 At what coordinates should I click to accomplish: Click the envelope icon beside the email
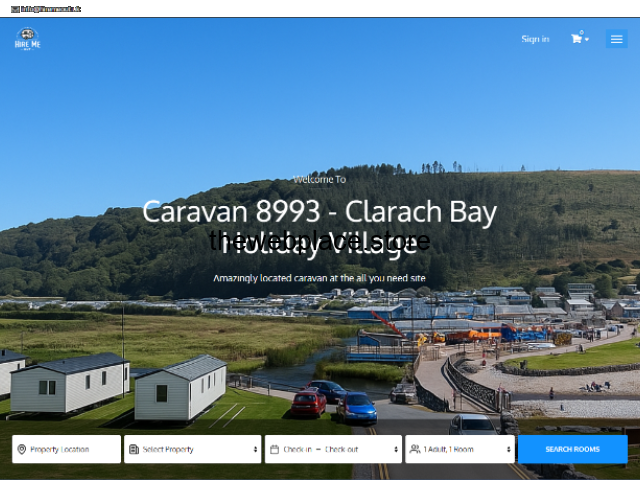tap(15, 8)
